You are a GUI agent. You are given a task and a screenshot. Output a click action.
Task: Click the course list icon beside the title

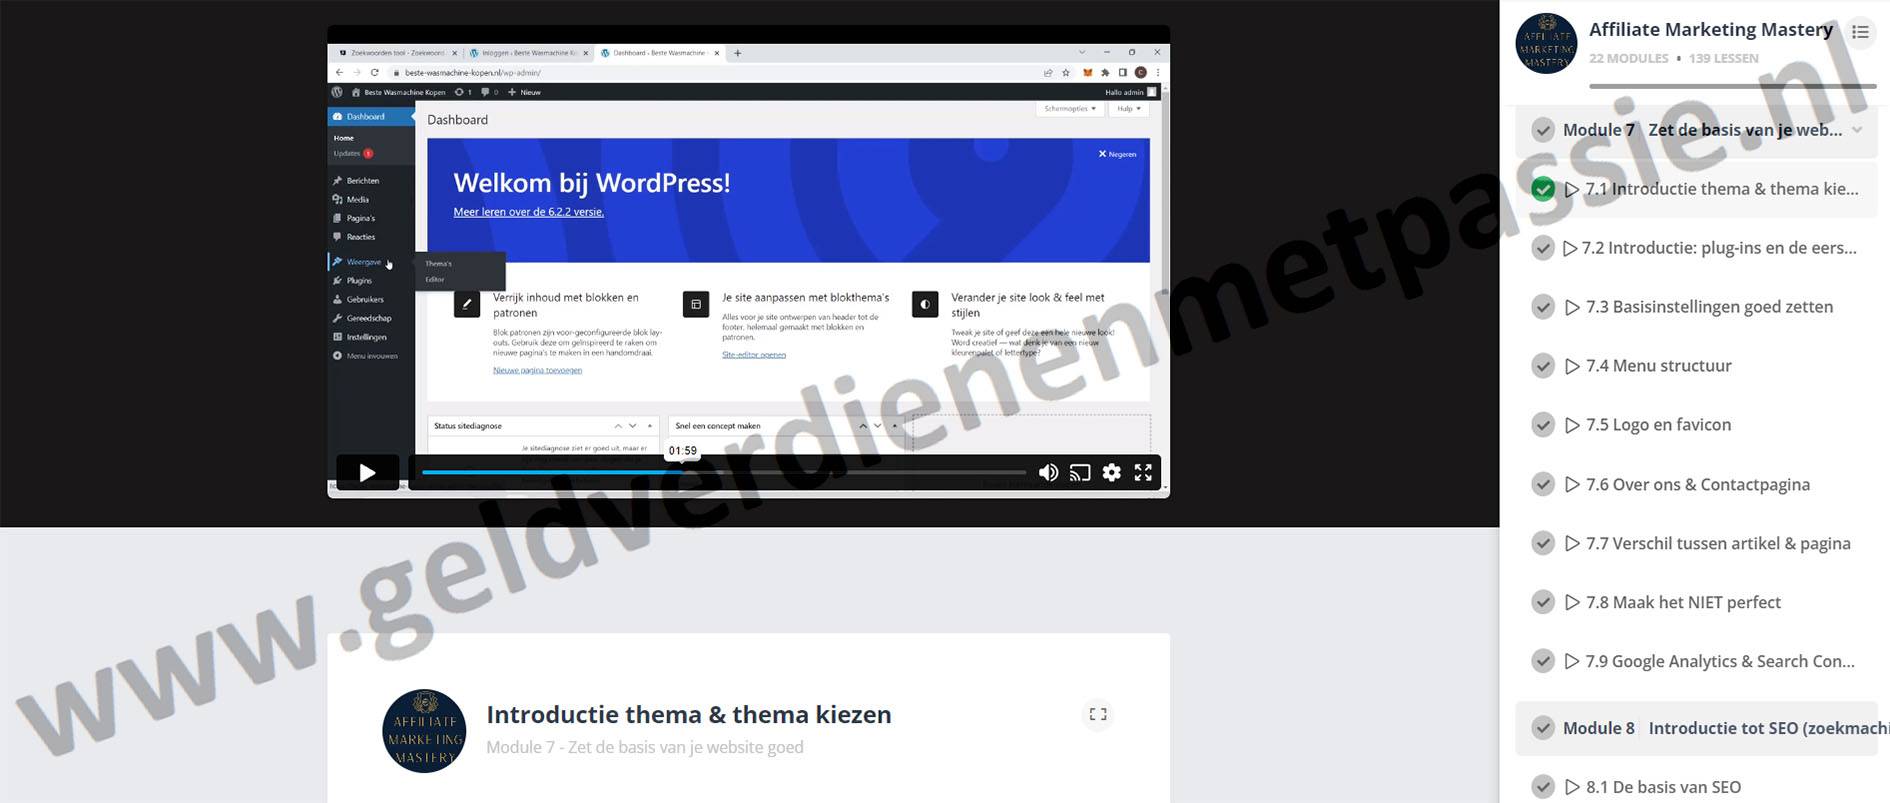[1860, 32]
